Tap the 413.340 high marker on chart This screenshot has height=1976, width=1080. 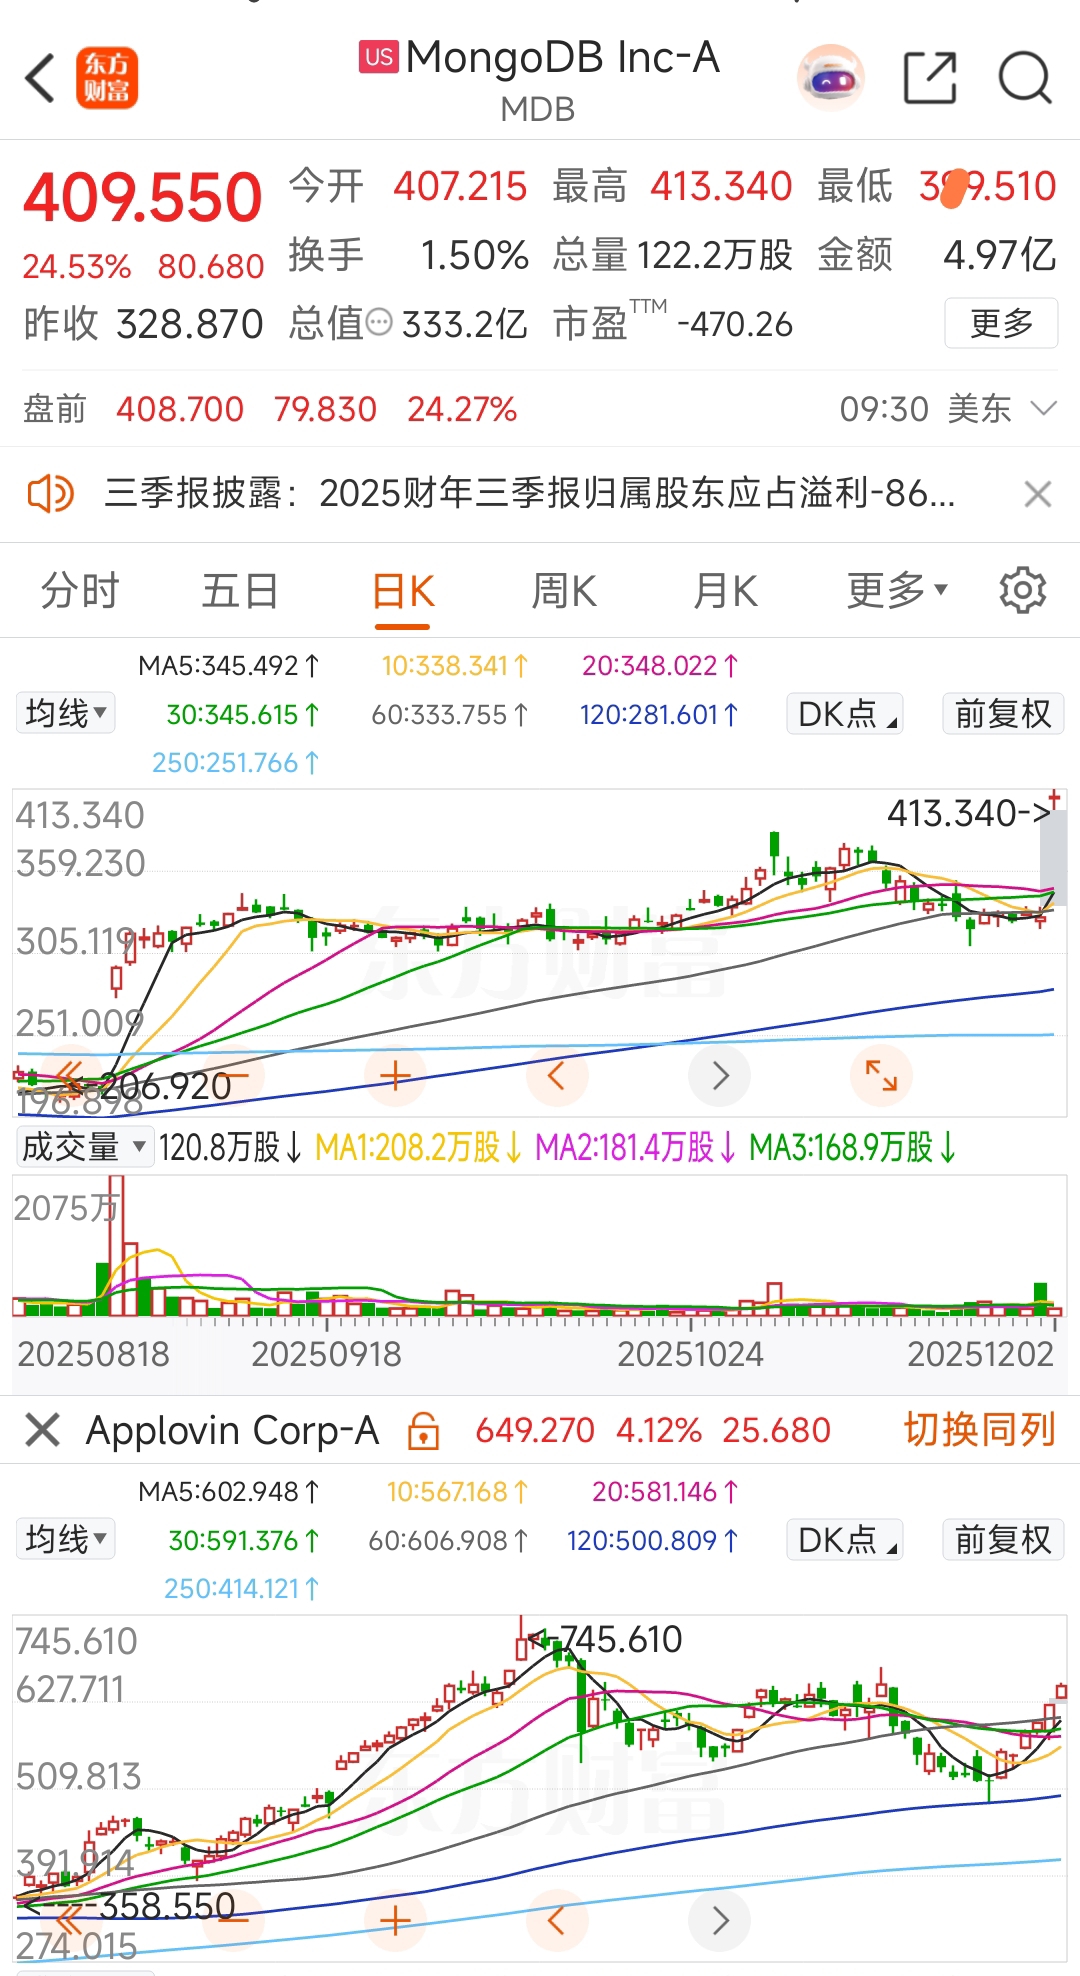(968, 814)
